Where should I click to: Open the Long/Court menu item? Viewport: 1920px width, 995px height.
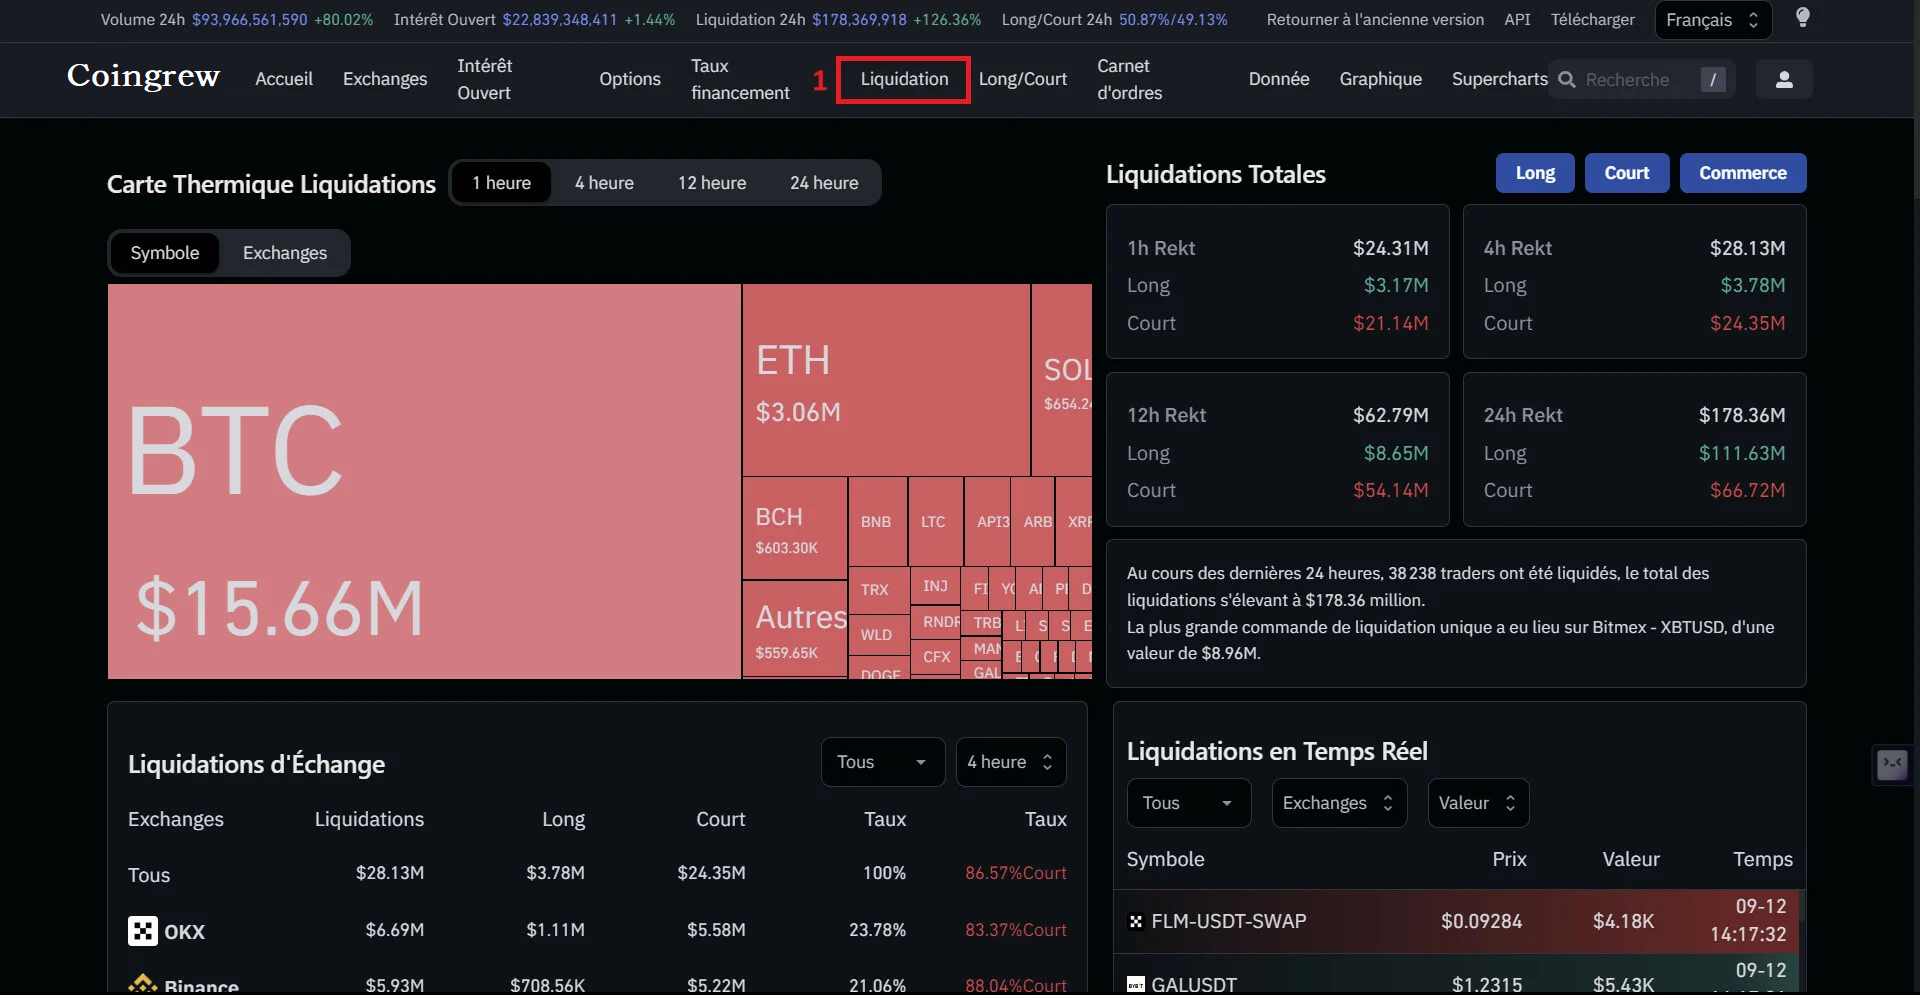pyautogui.click(x=1023, y=79)
